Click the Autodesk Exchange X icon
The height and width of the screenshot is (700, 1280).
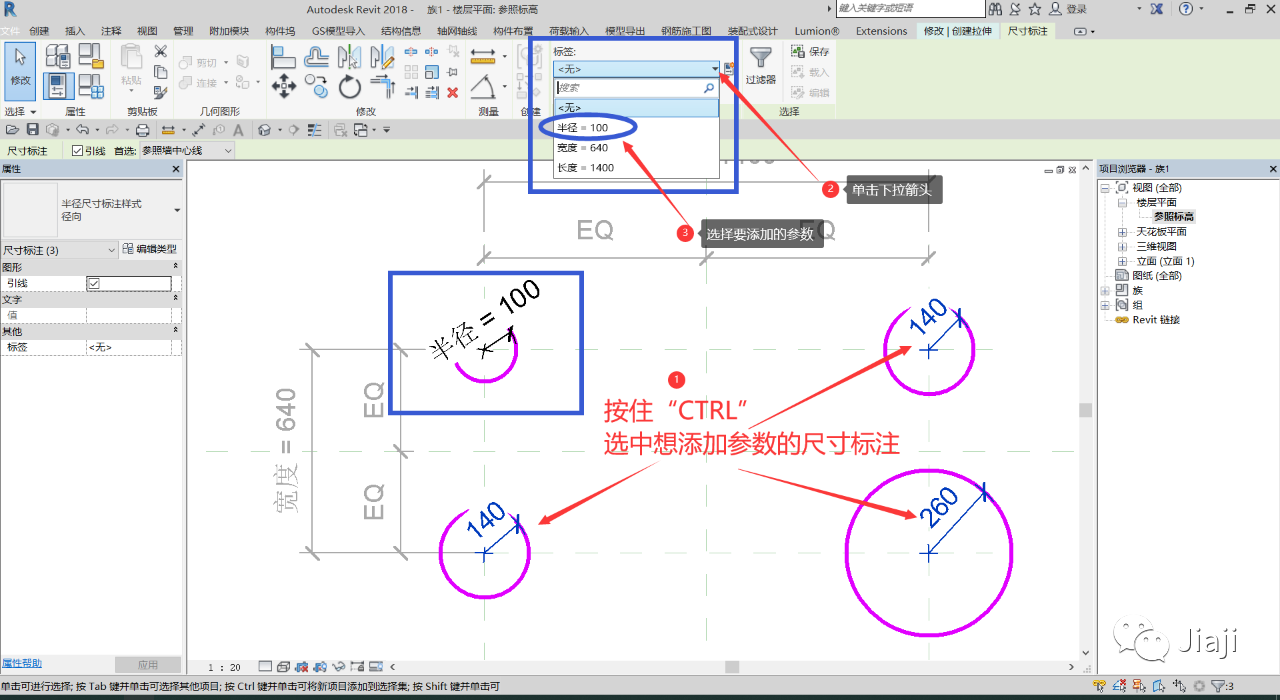(x=1156, y=8)
